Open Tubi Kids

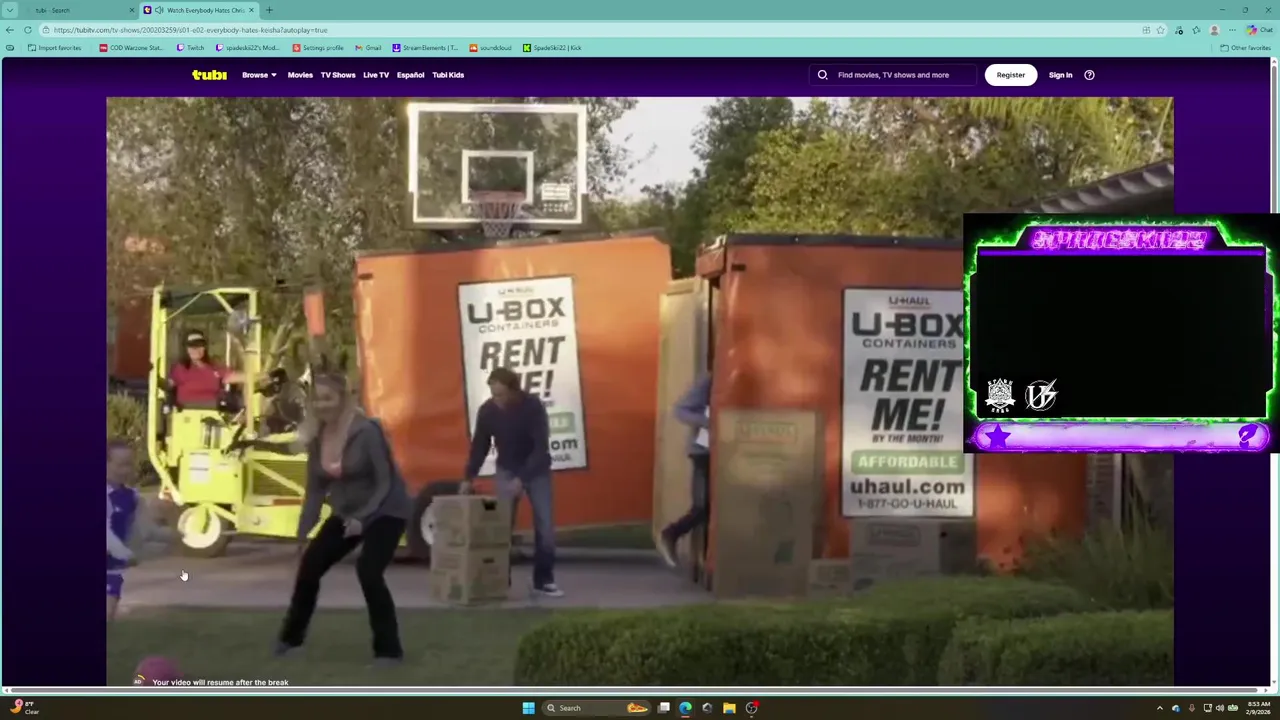448,75
